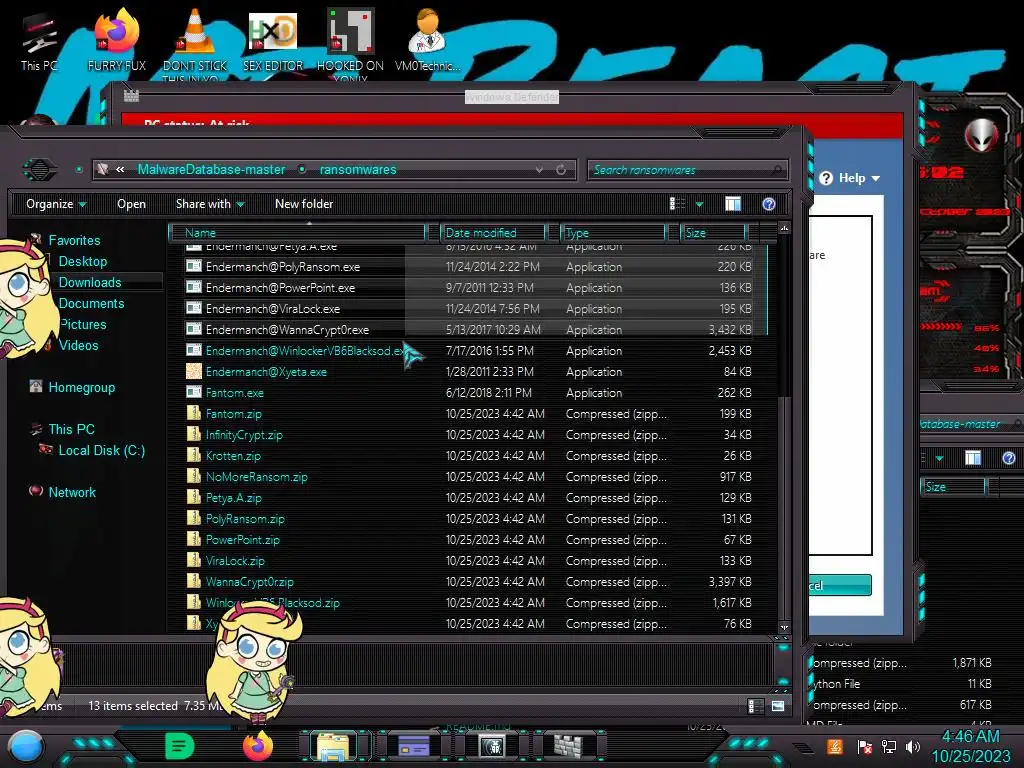Select the file InfinityCrypt.zip
This screenshot has width=1024, height=768.
468,435
